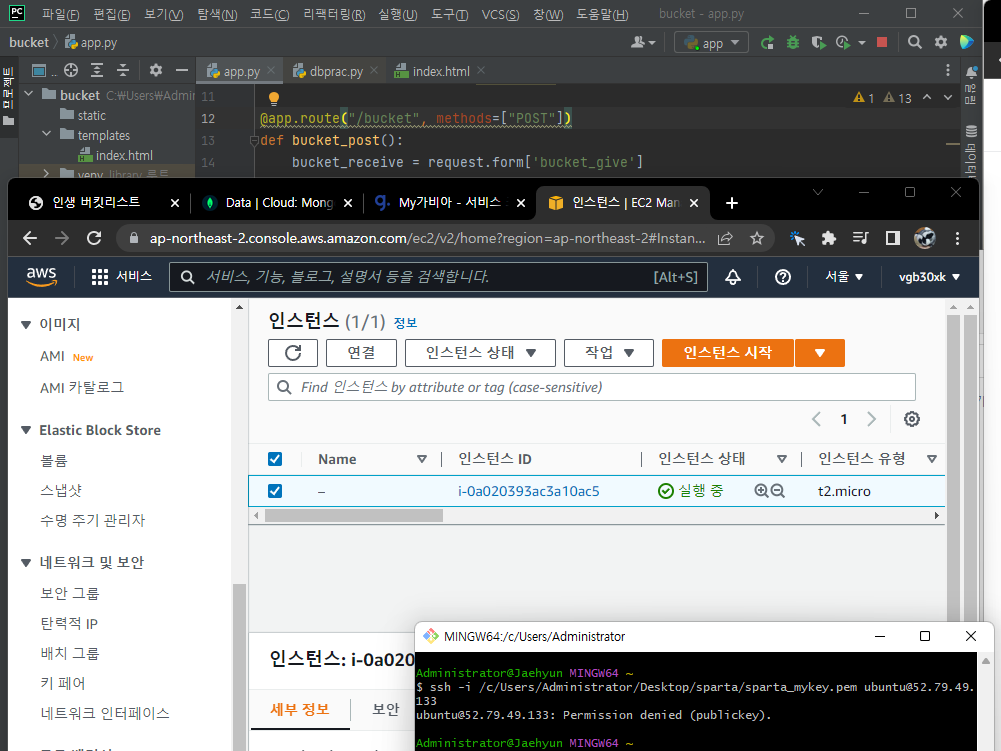
Task: Open PyCharm notifications bell
Action: click(972, 72)
